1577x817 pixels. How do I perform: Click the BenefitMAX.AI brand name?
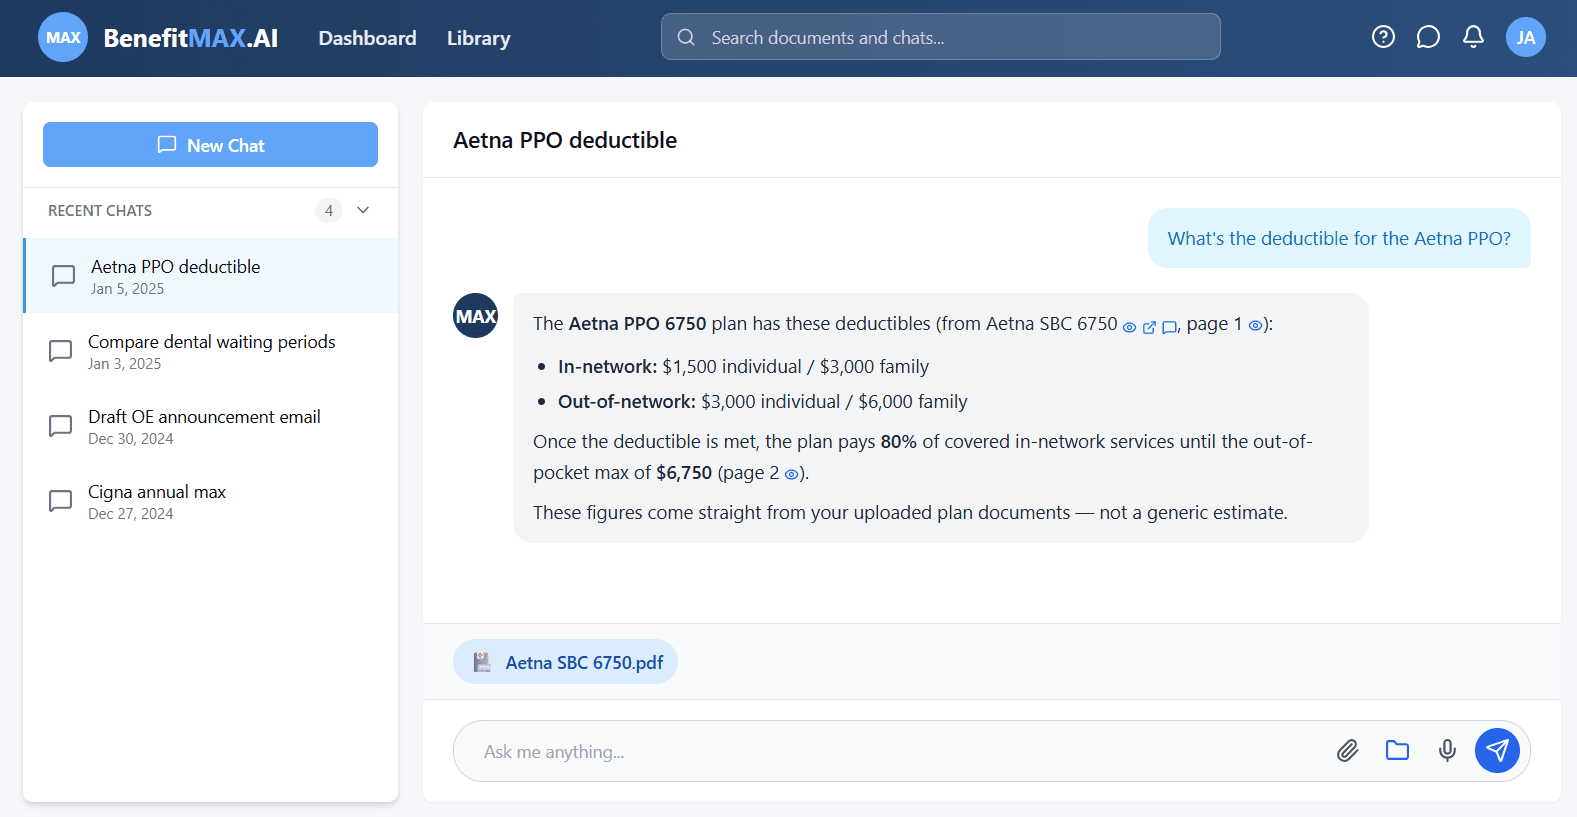point(190,38)
